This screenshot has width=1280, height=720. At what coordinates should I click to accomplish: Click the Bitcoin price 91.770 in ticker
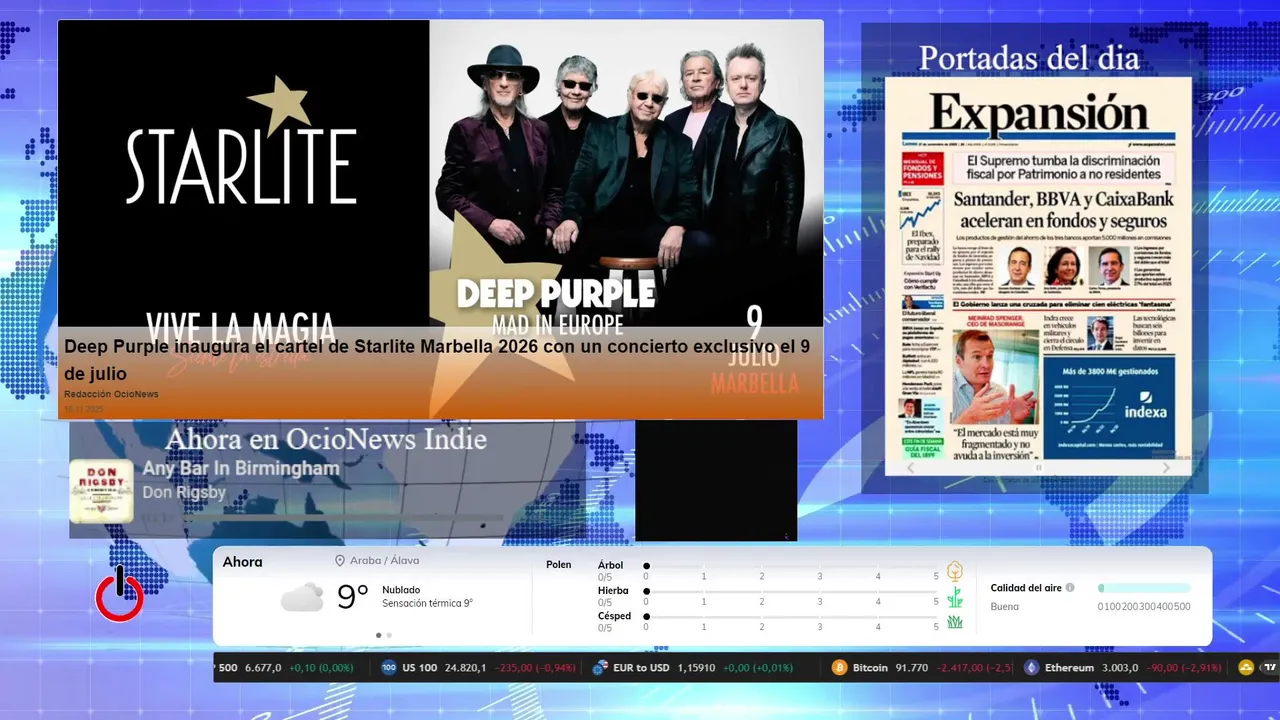click(x=913, y=667)
